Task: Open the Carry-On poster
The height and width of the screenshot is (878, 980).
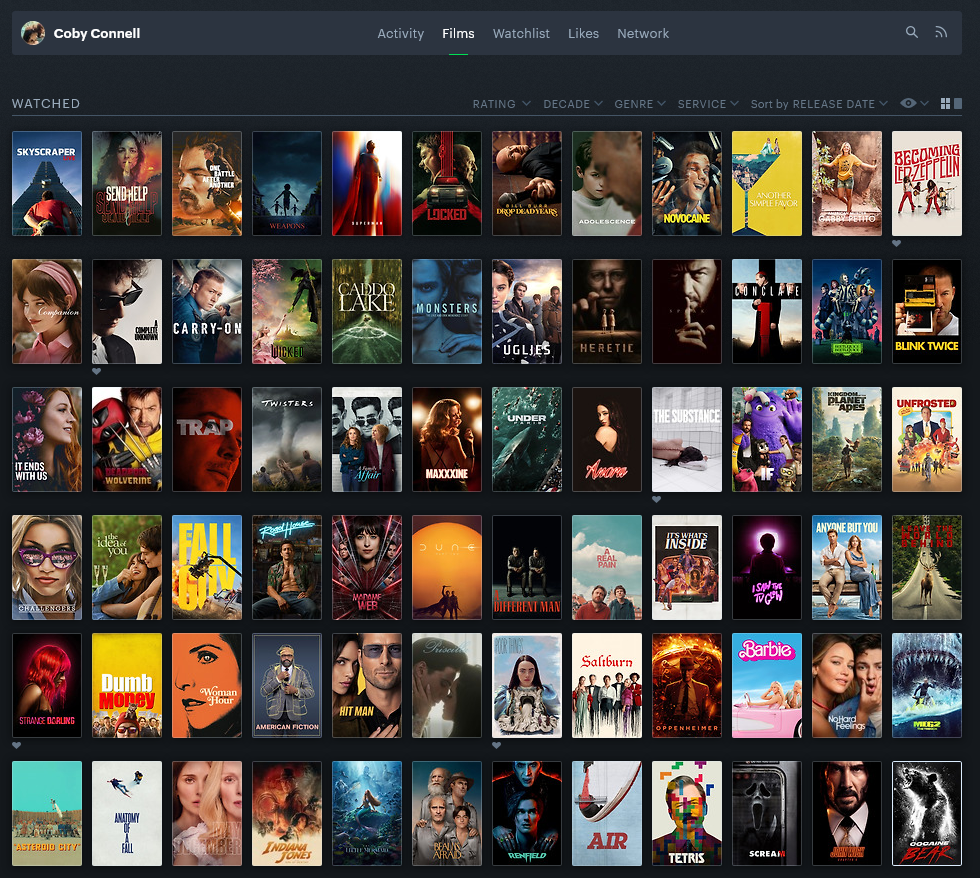Action: [207, 311]
